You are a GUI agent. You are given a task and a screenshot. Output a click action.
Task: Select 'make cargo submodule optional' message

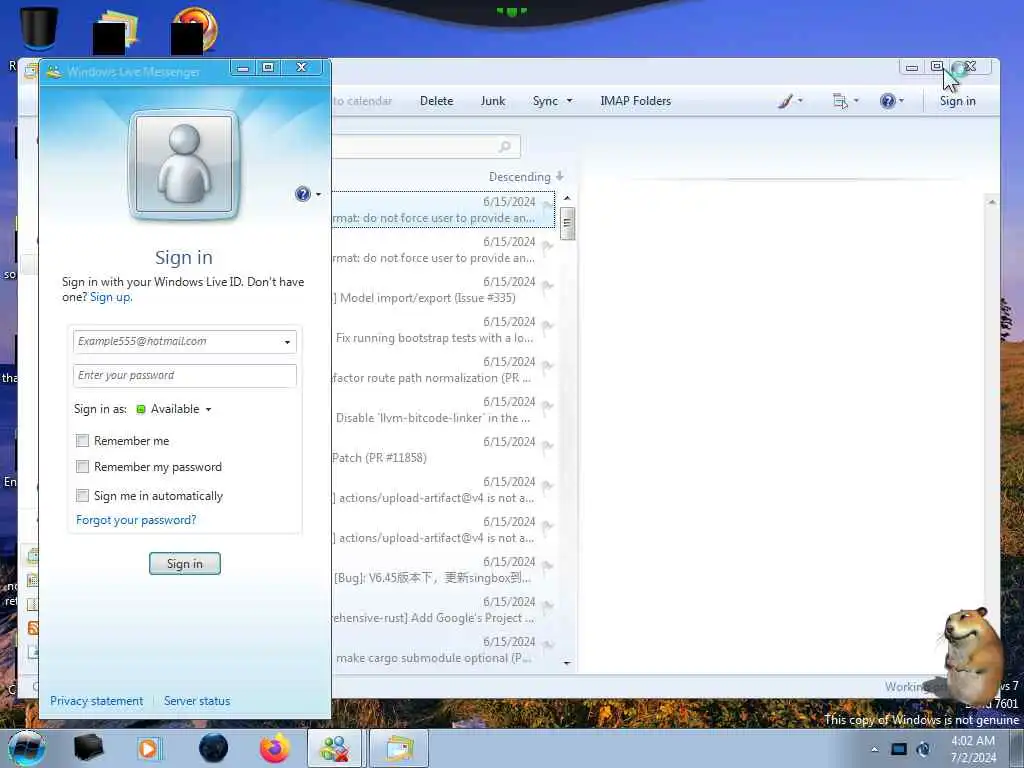[x=443, y=650]
